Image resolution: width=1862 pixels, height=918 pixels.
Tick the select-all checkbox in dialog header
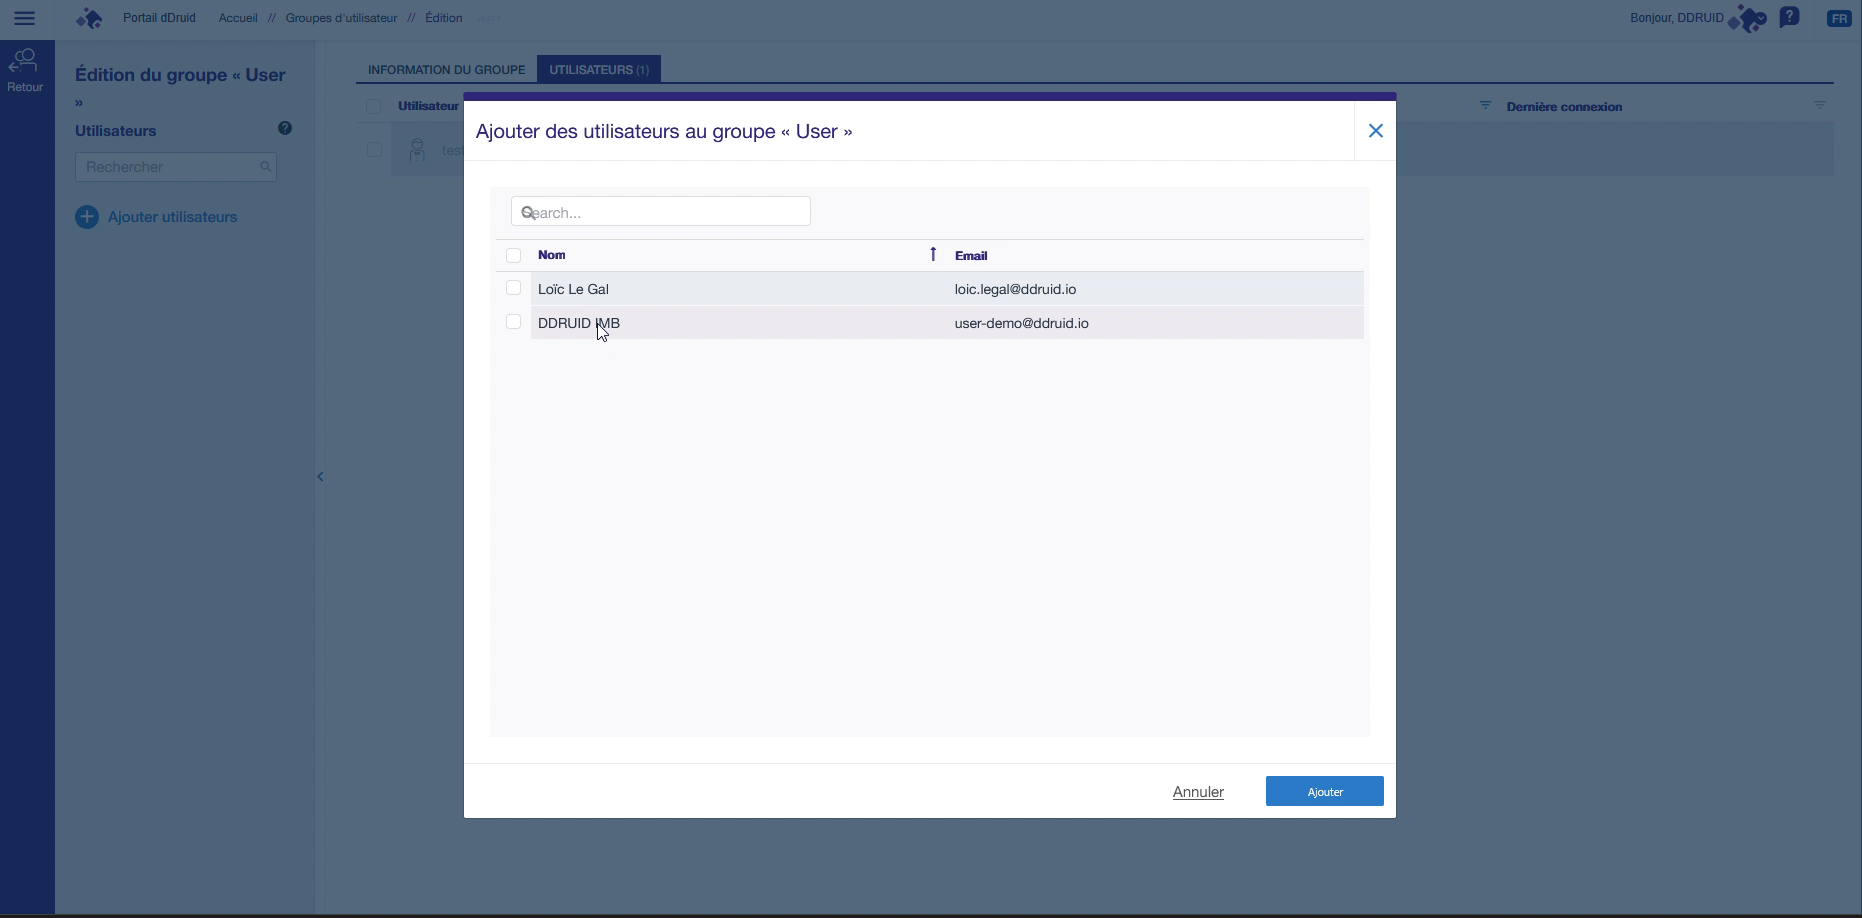tap(513, 255)
